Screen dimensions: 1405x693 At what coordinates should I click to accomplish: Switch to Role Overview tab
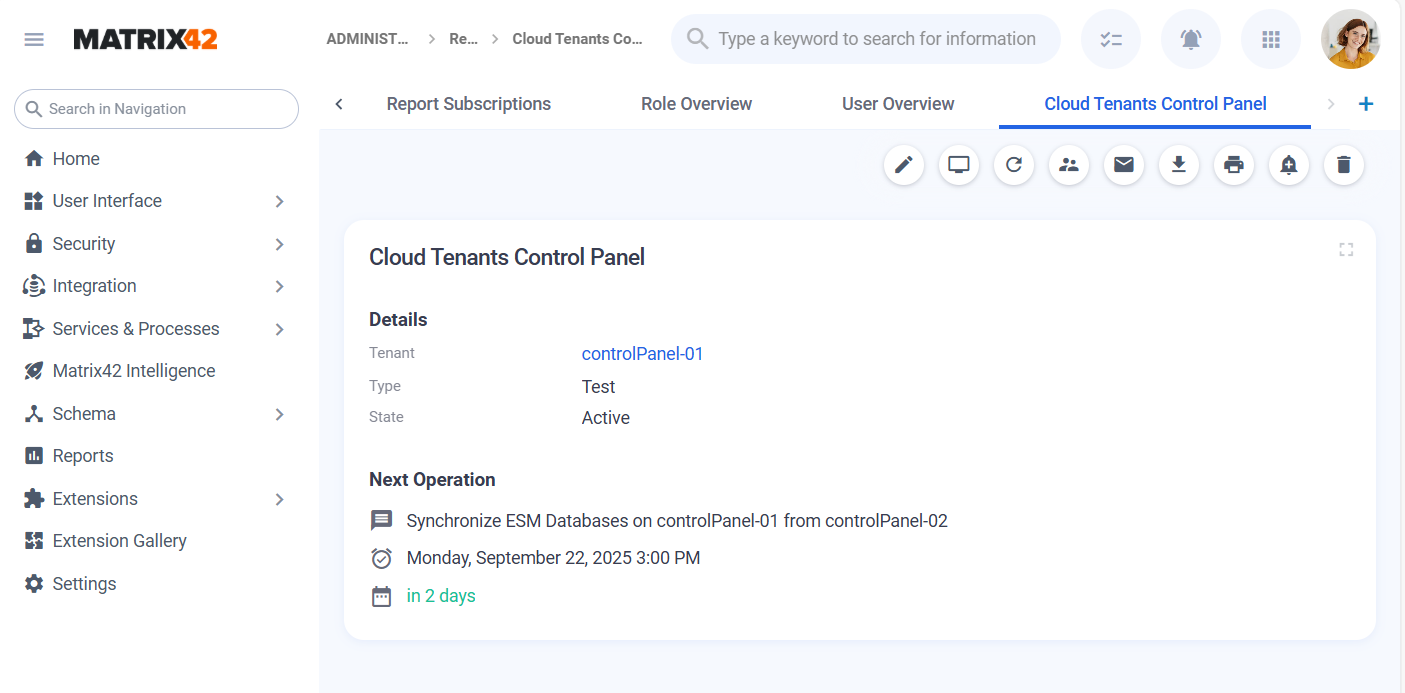pos(697,104)
